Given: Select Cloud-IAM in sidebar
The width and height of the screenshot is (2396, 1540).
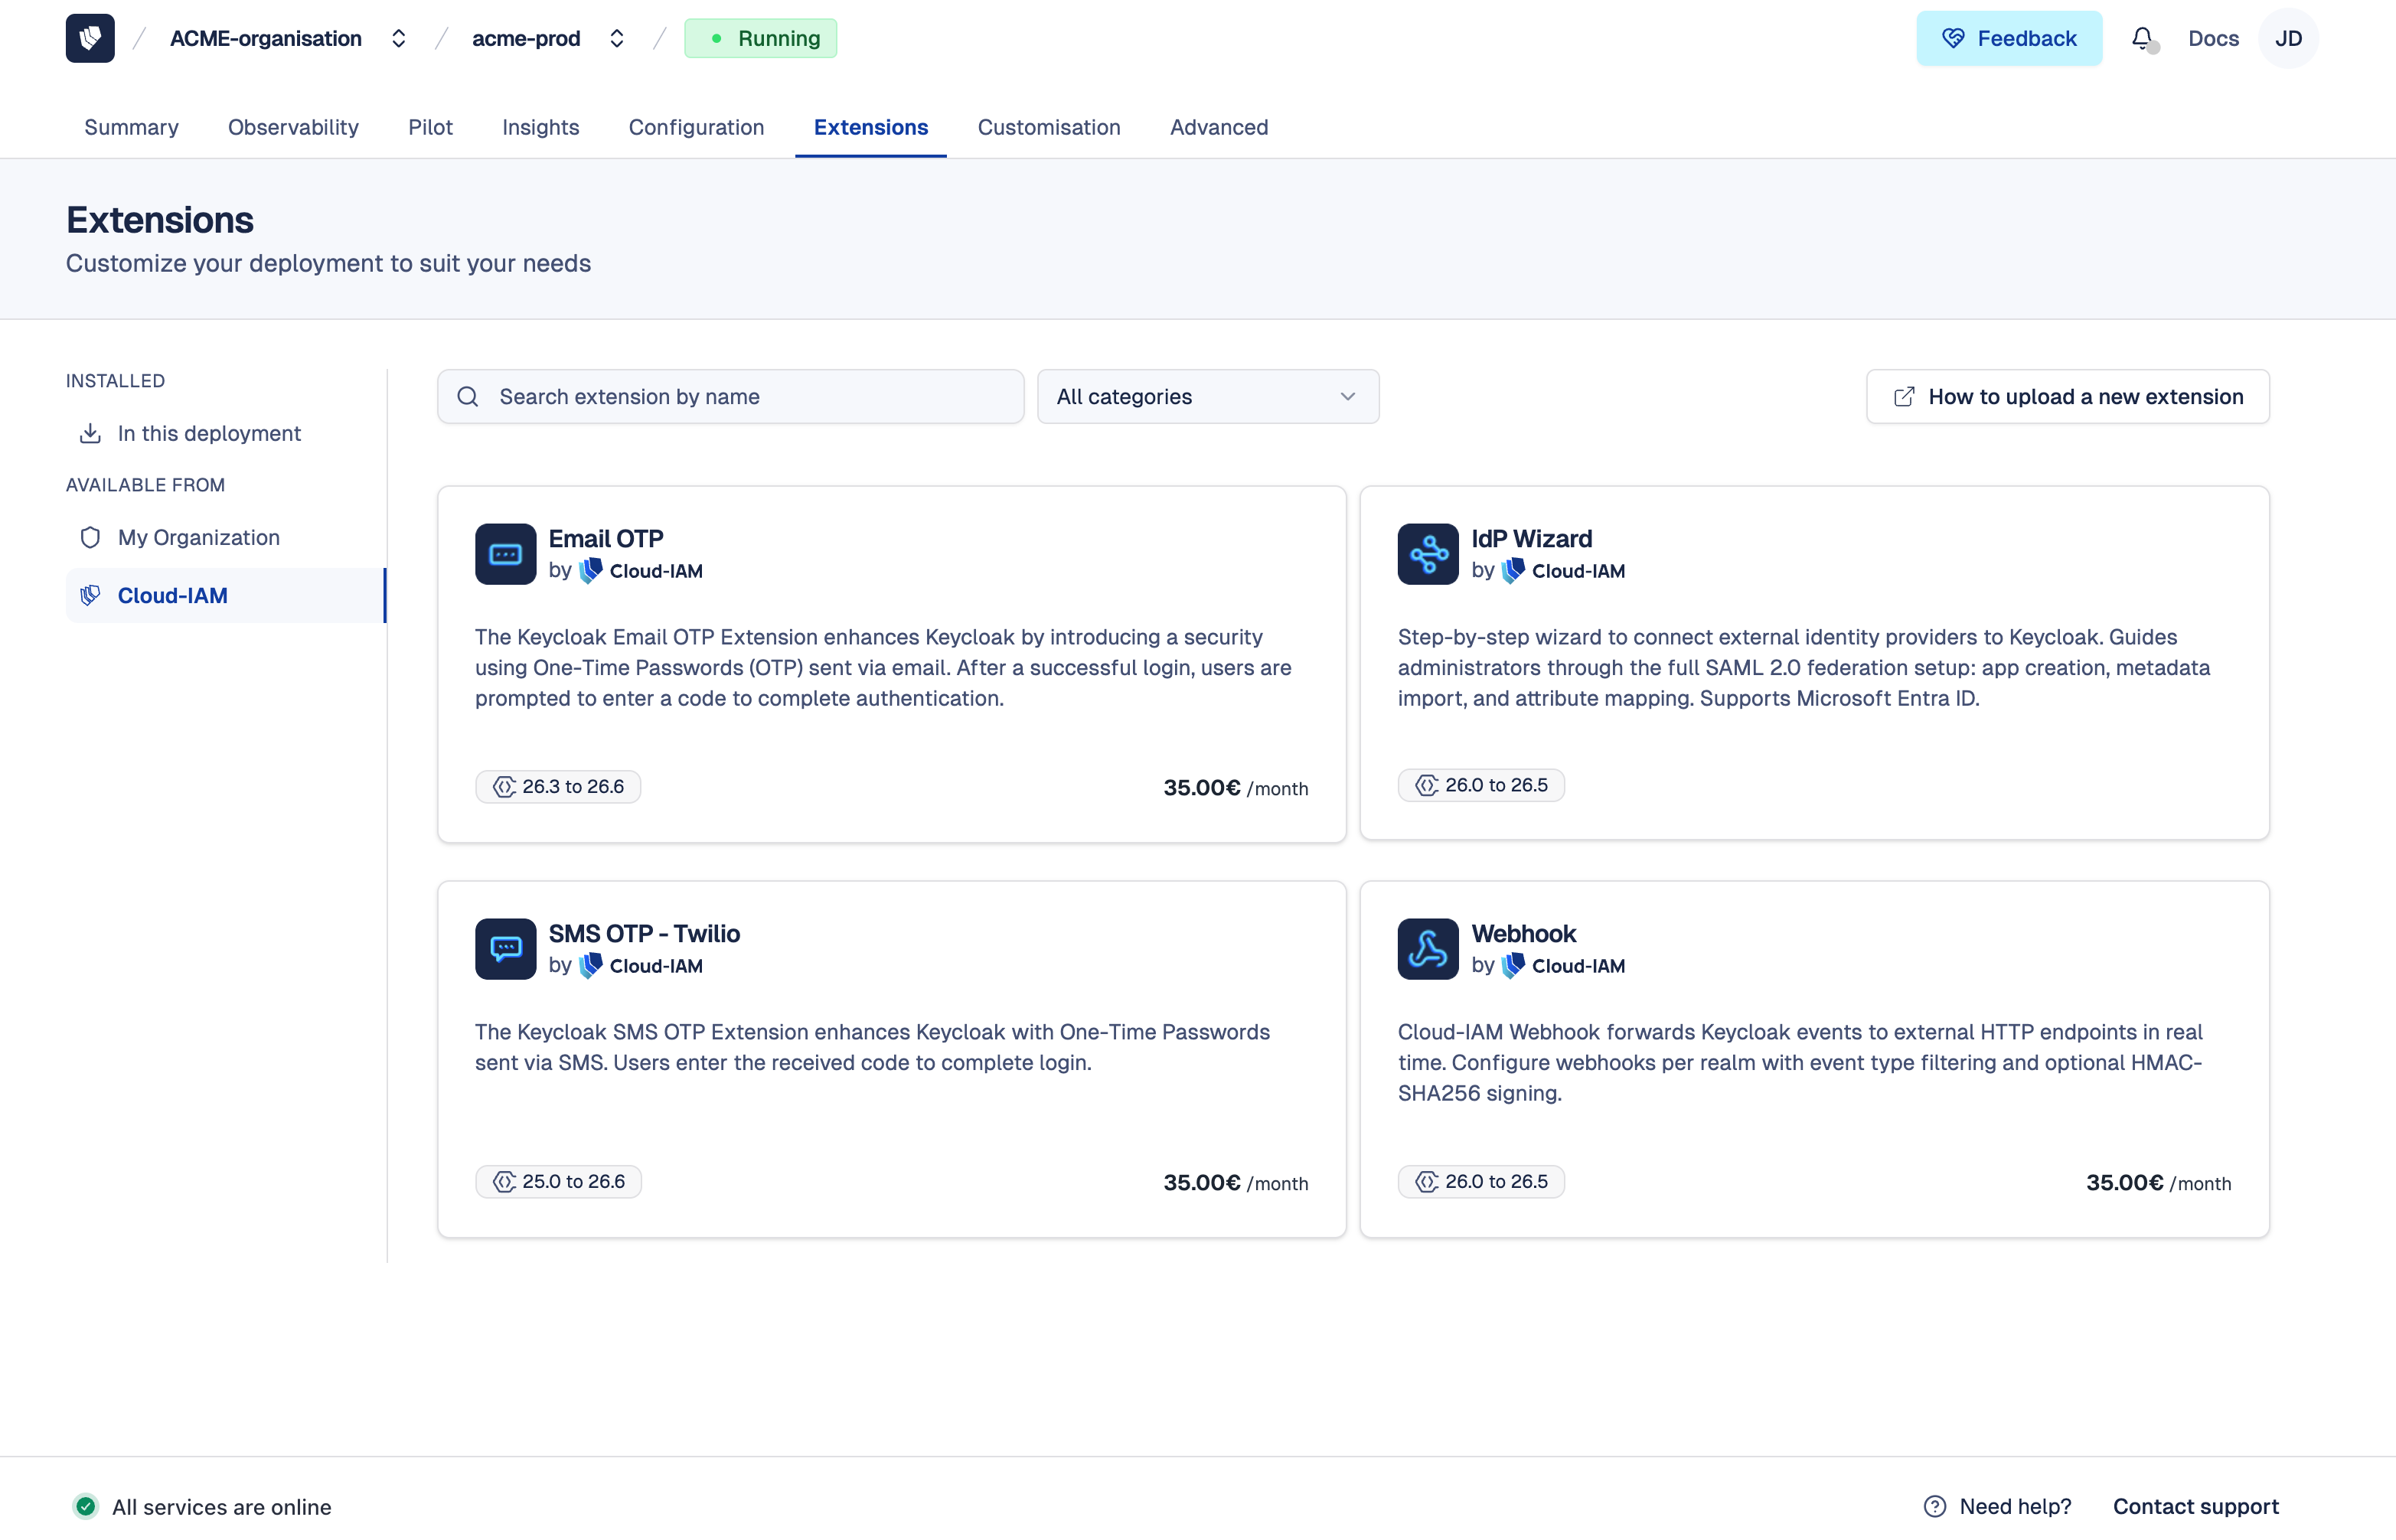Looking at the screenshot, I should (226, 595).
